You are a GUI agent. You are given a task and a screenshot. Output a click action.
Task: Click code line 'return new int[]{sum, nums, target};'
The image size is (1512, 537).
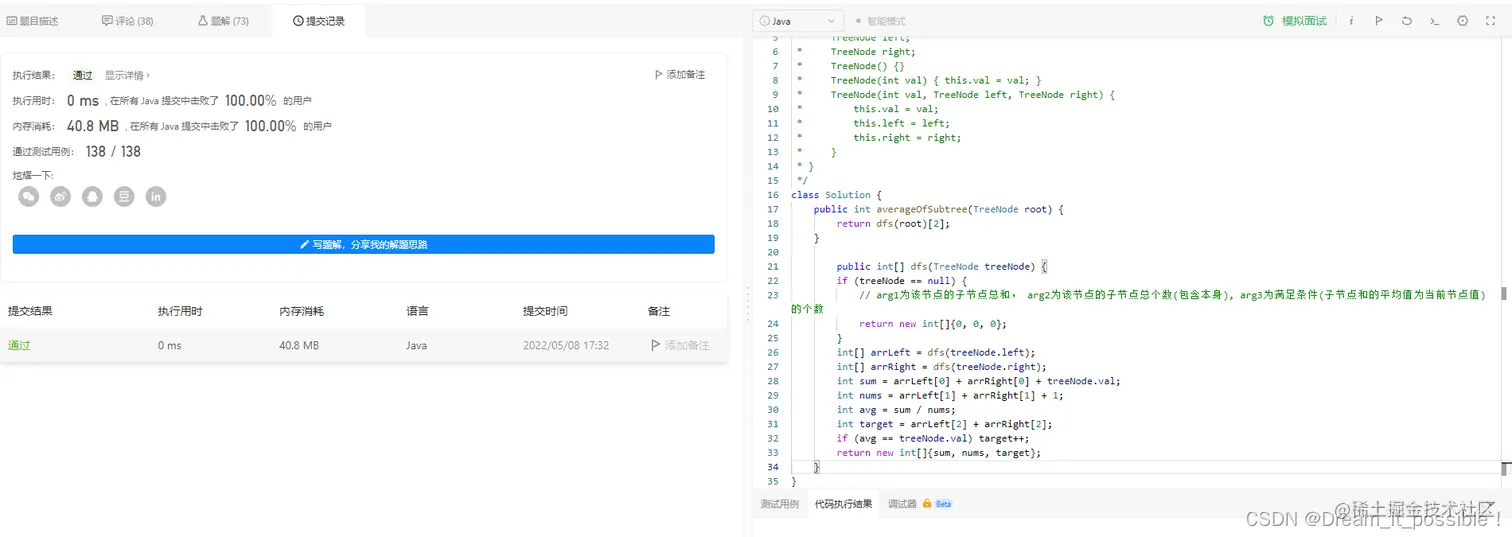point(939,453)
